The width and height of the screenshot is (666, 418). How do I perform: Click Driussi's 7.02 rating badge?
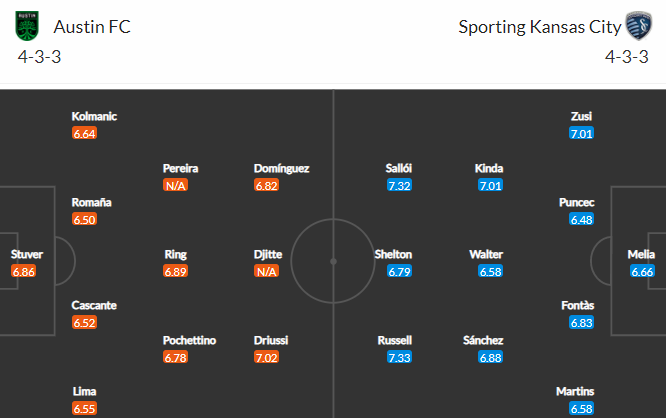266,357
